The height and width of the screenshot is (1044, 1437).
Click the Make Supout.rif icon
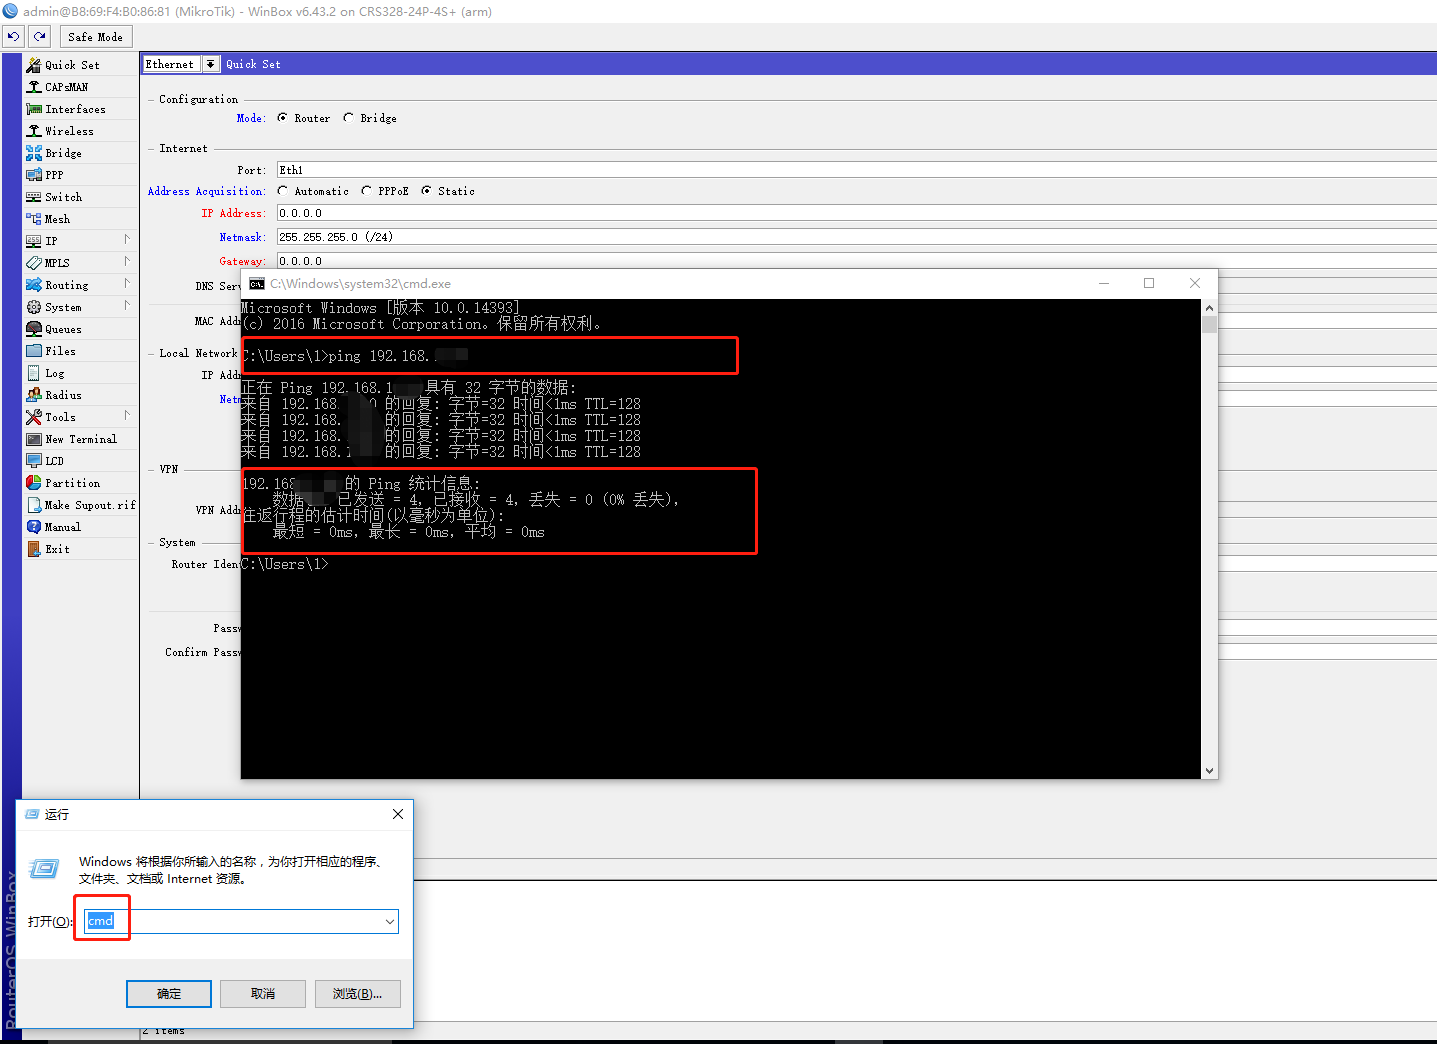34,505
